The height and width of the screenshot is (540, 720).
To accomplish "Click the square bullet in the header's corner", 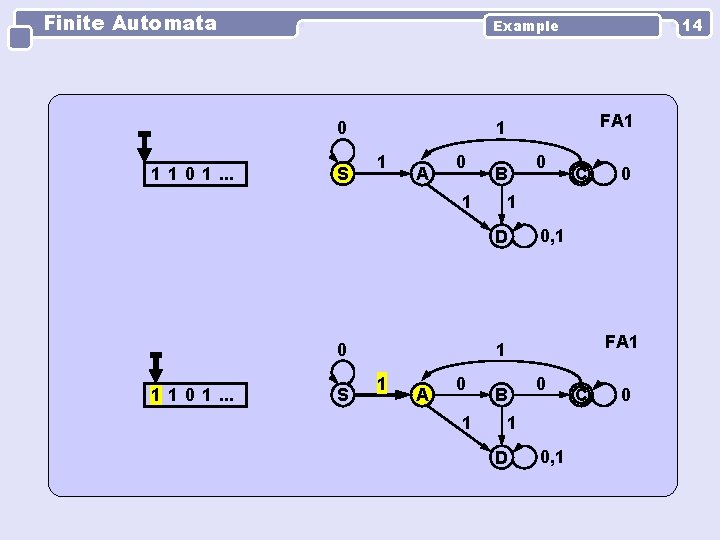I will (x=20, y=38).
